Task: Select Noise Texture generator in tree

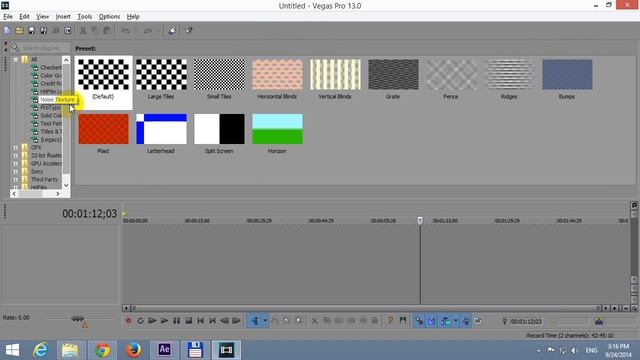Action: 57,100
